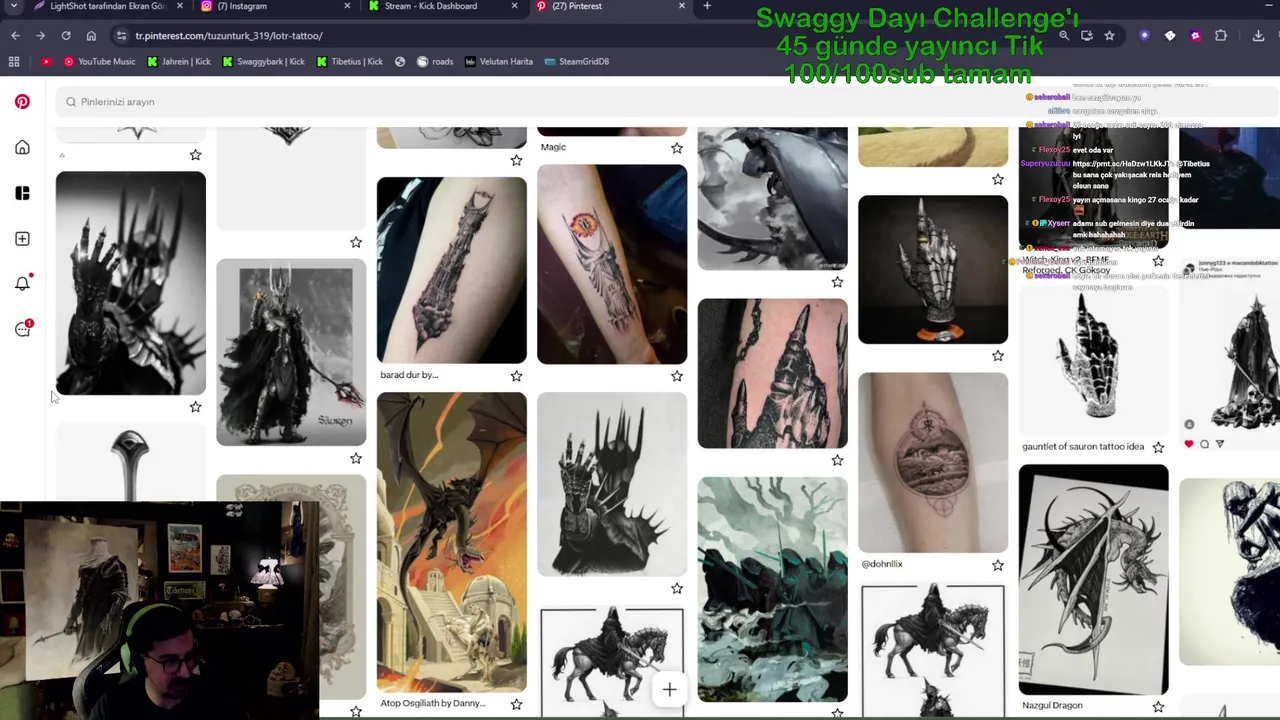Image resolution: width=1280 pixels, height=720 pixels.
Task: Open Velutan Harita bookmark
Action: (x=498, y=61)
